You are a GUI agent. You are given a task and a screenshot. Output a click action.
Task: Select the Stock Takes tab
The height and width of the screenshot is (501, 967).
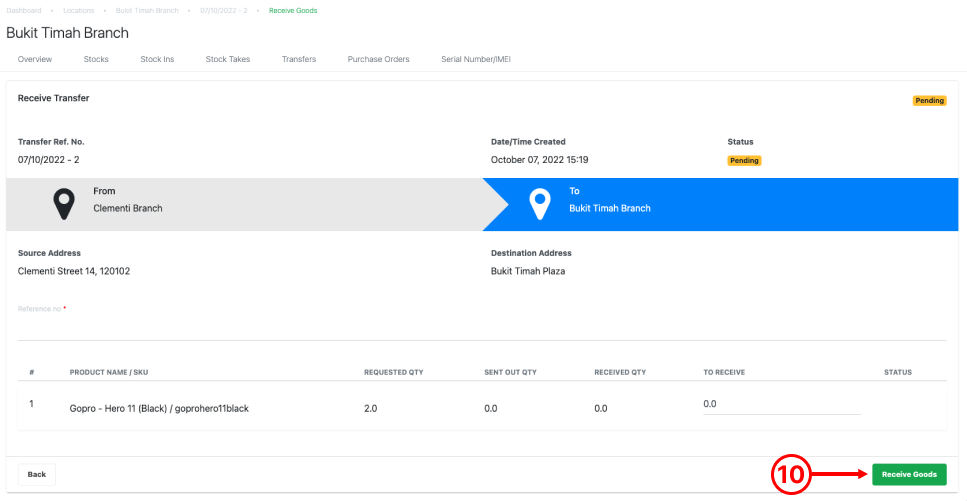[x=228, y=59]
